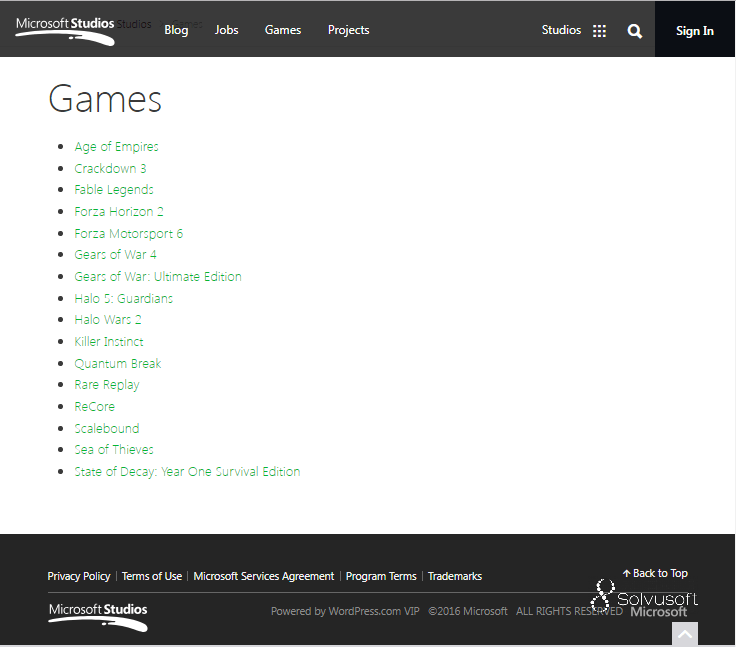Open the Blog menu item

(x=176, y=30)
